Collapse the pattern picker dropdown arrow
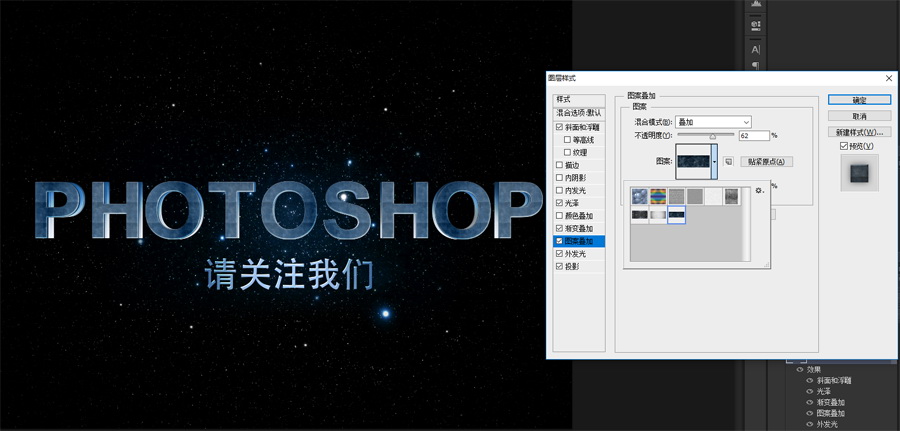This screenshot has width=900, height=431. [715, 162]
